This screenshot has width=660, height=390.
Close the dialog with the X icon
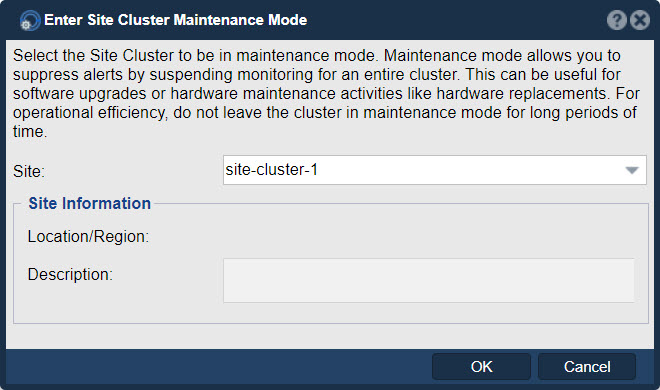coord(640,20)
